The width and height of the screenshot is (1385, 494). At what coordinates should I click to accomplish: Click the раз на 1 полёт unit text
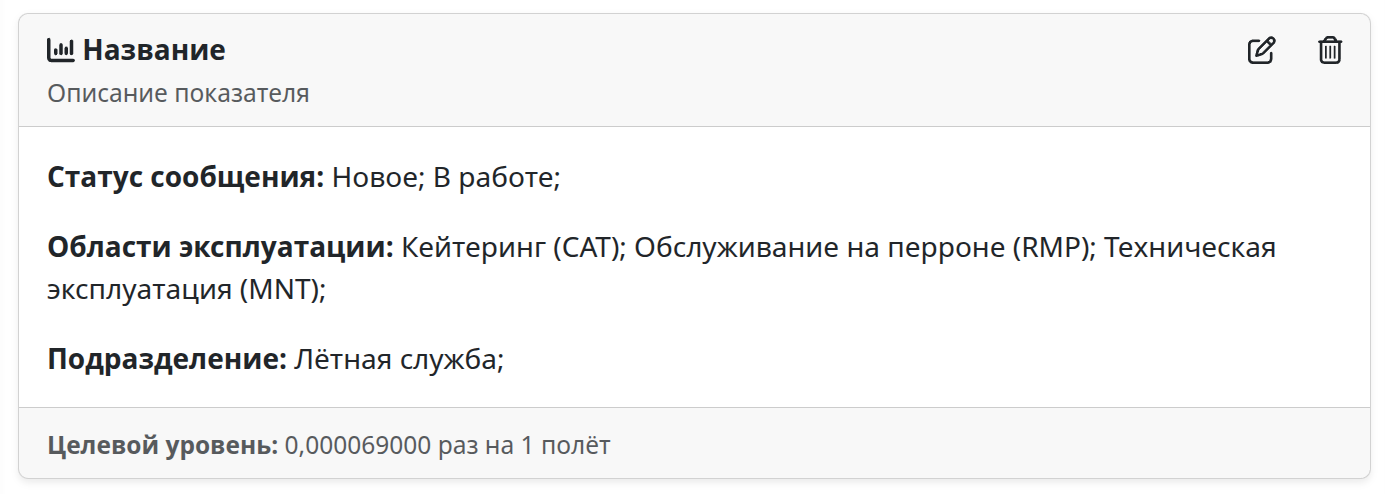tap(524, 445)
